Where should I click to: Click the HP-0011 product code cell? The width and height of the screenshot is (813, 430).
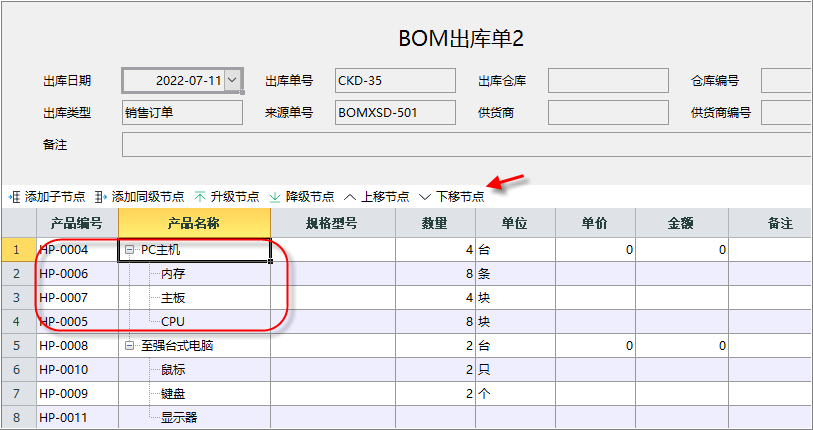point(77,418)
